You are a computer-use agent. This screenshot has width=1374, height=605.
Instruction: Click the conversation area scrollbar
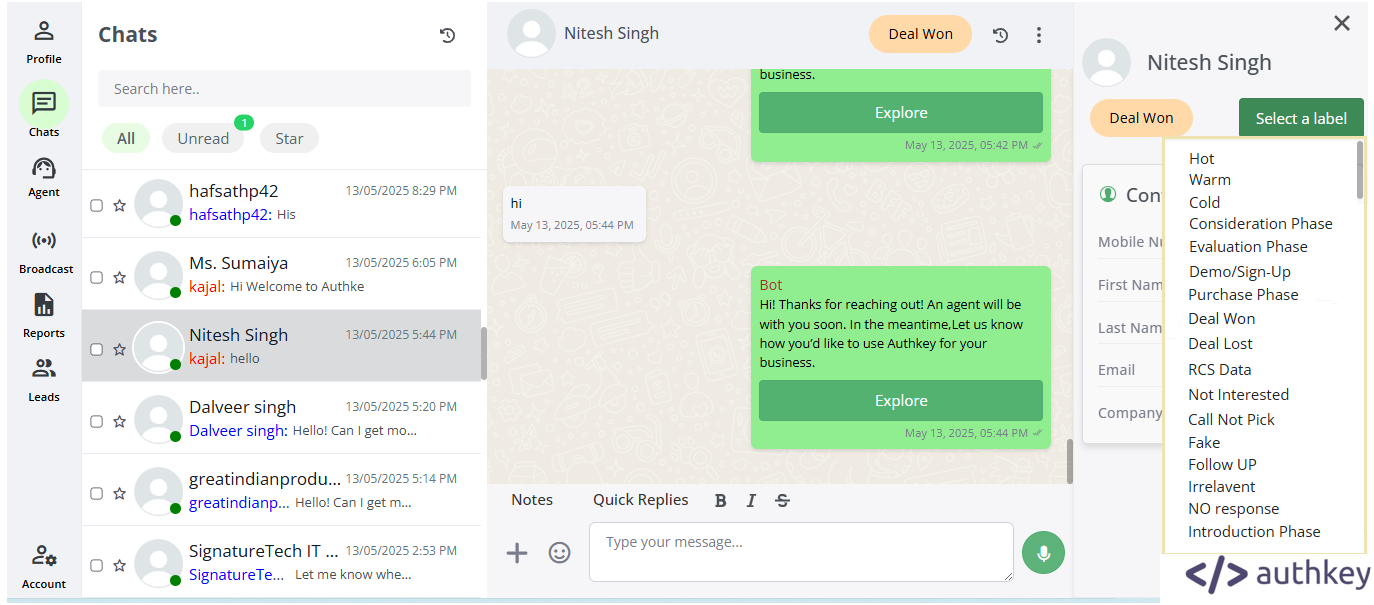tap(1070, 461)
